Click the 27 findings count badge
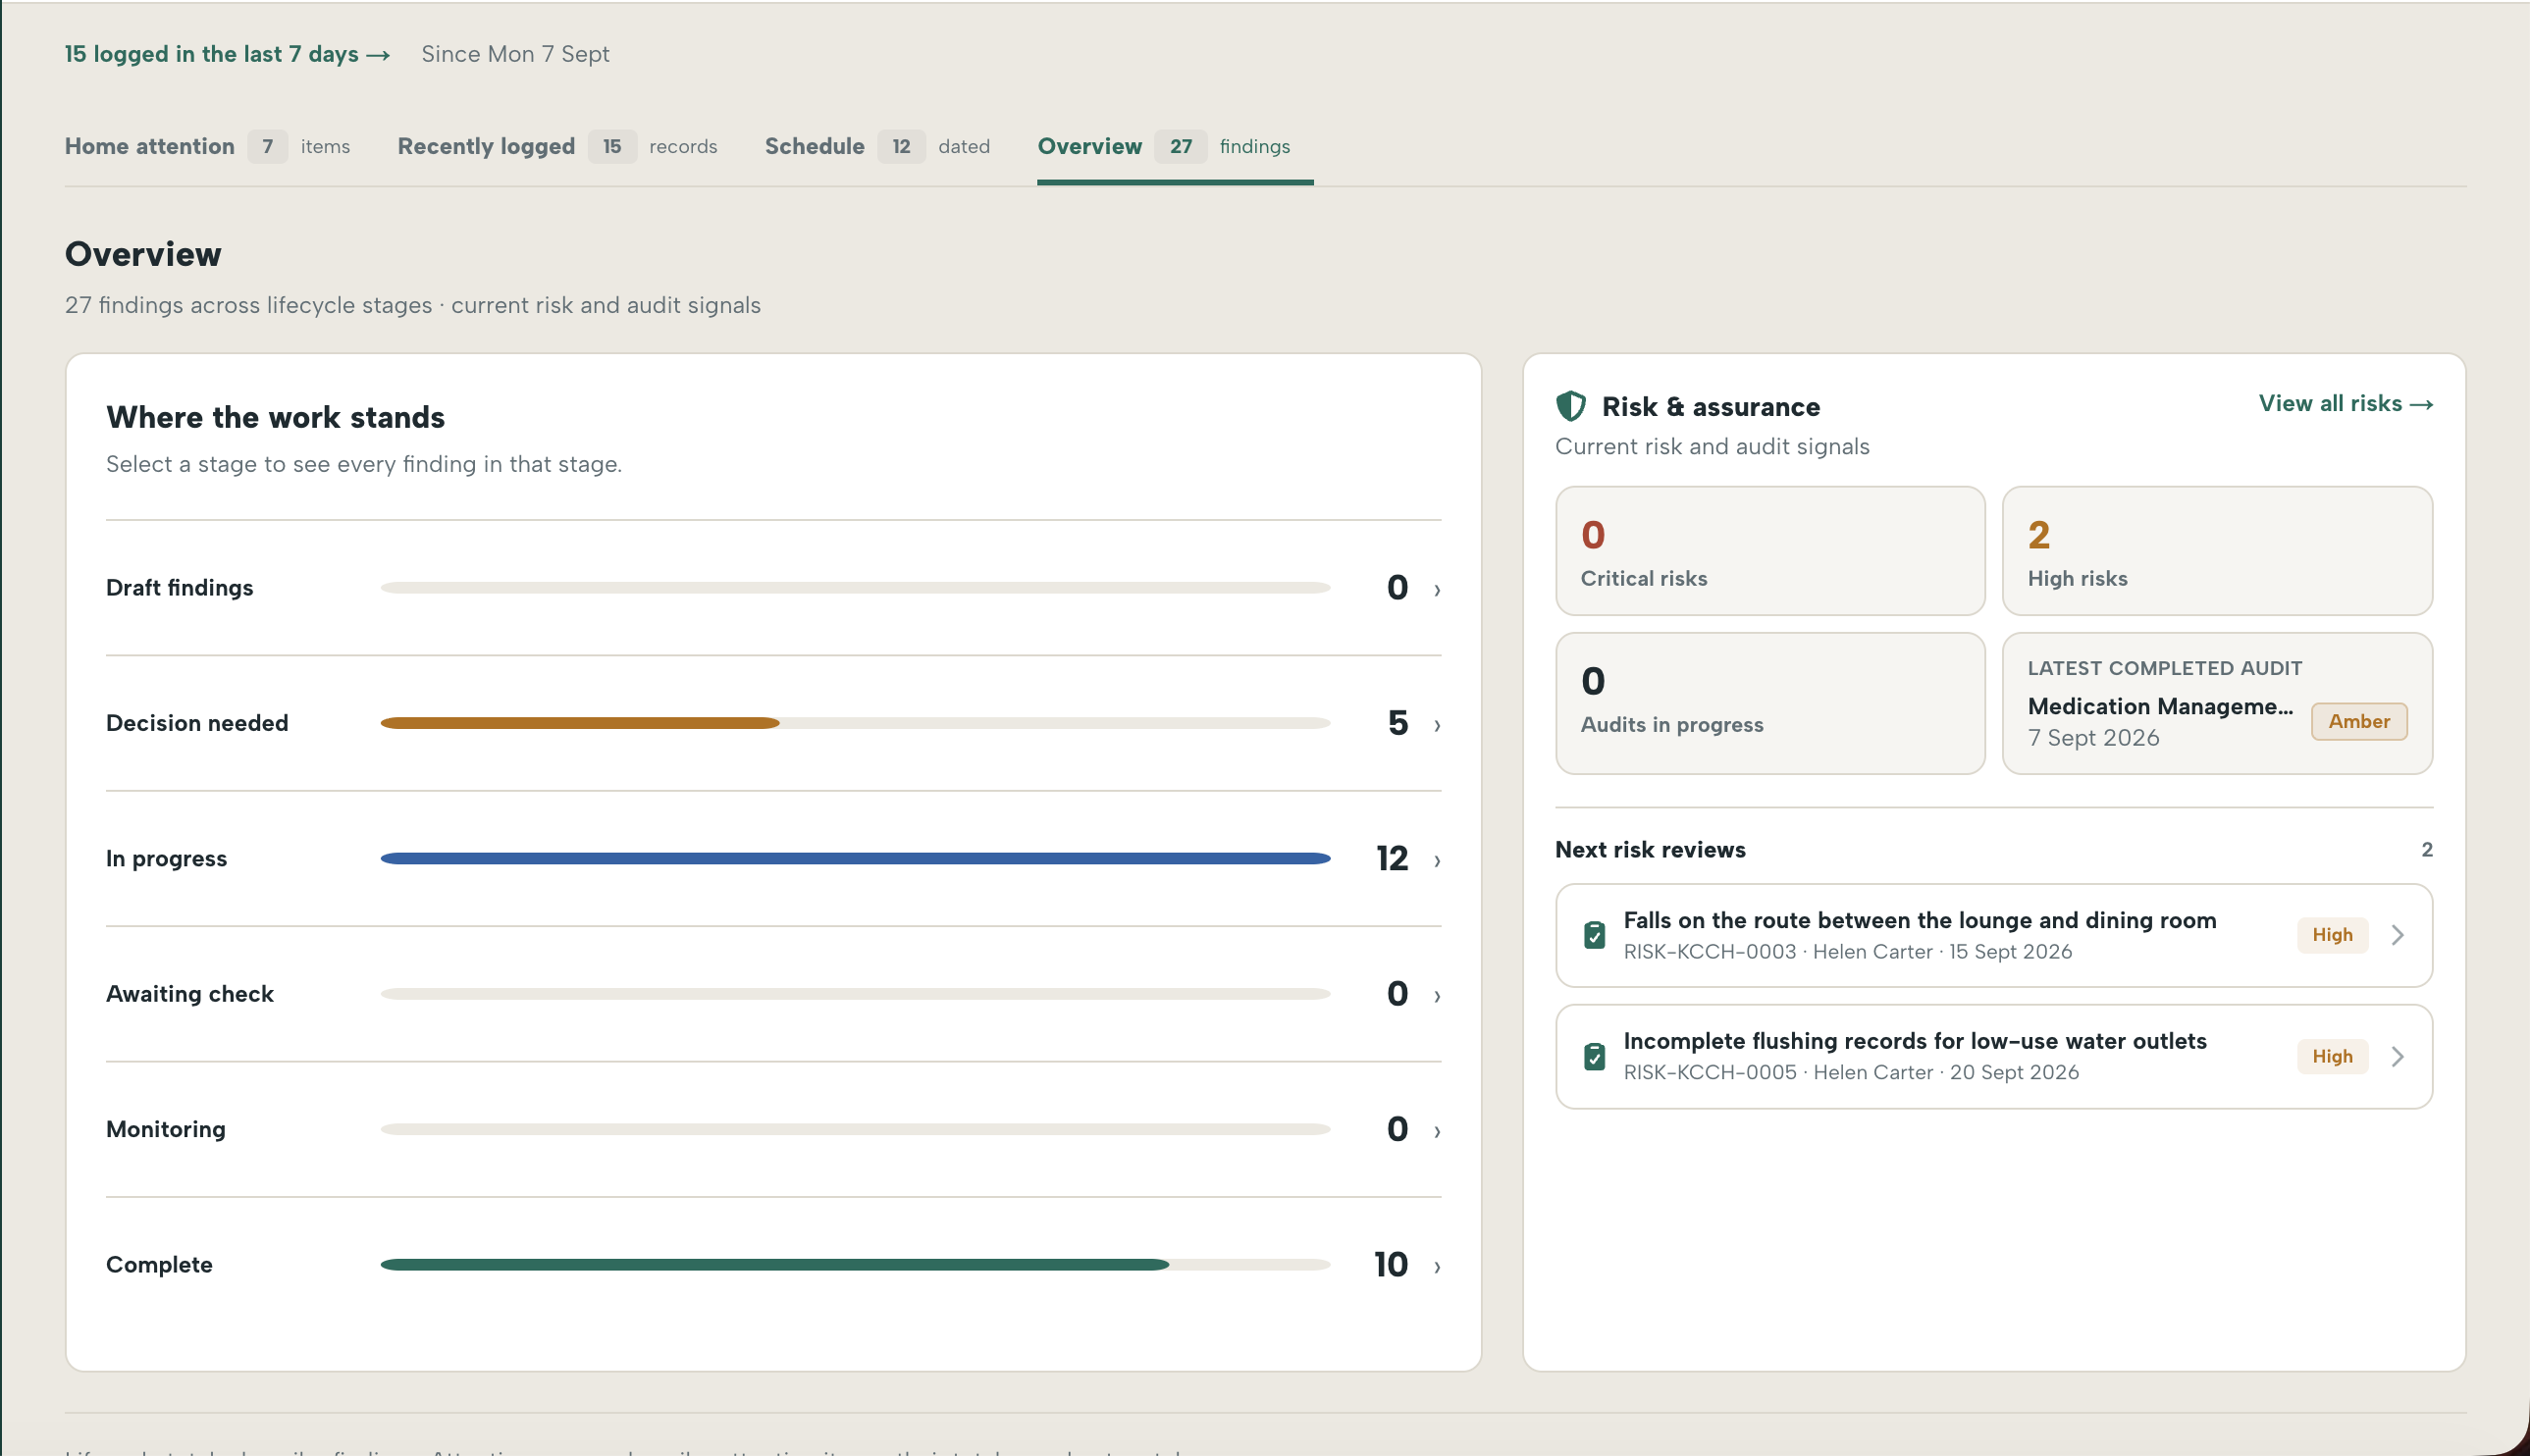Image resolution: width=2530 pixels, height=1456 pixels. click(1181, 146)
